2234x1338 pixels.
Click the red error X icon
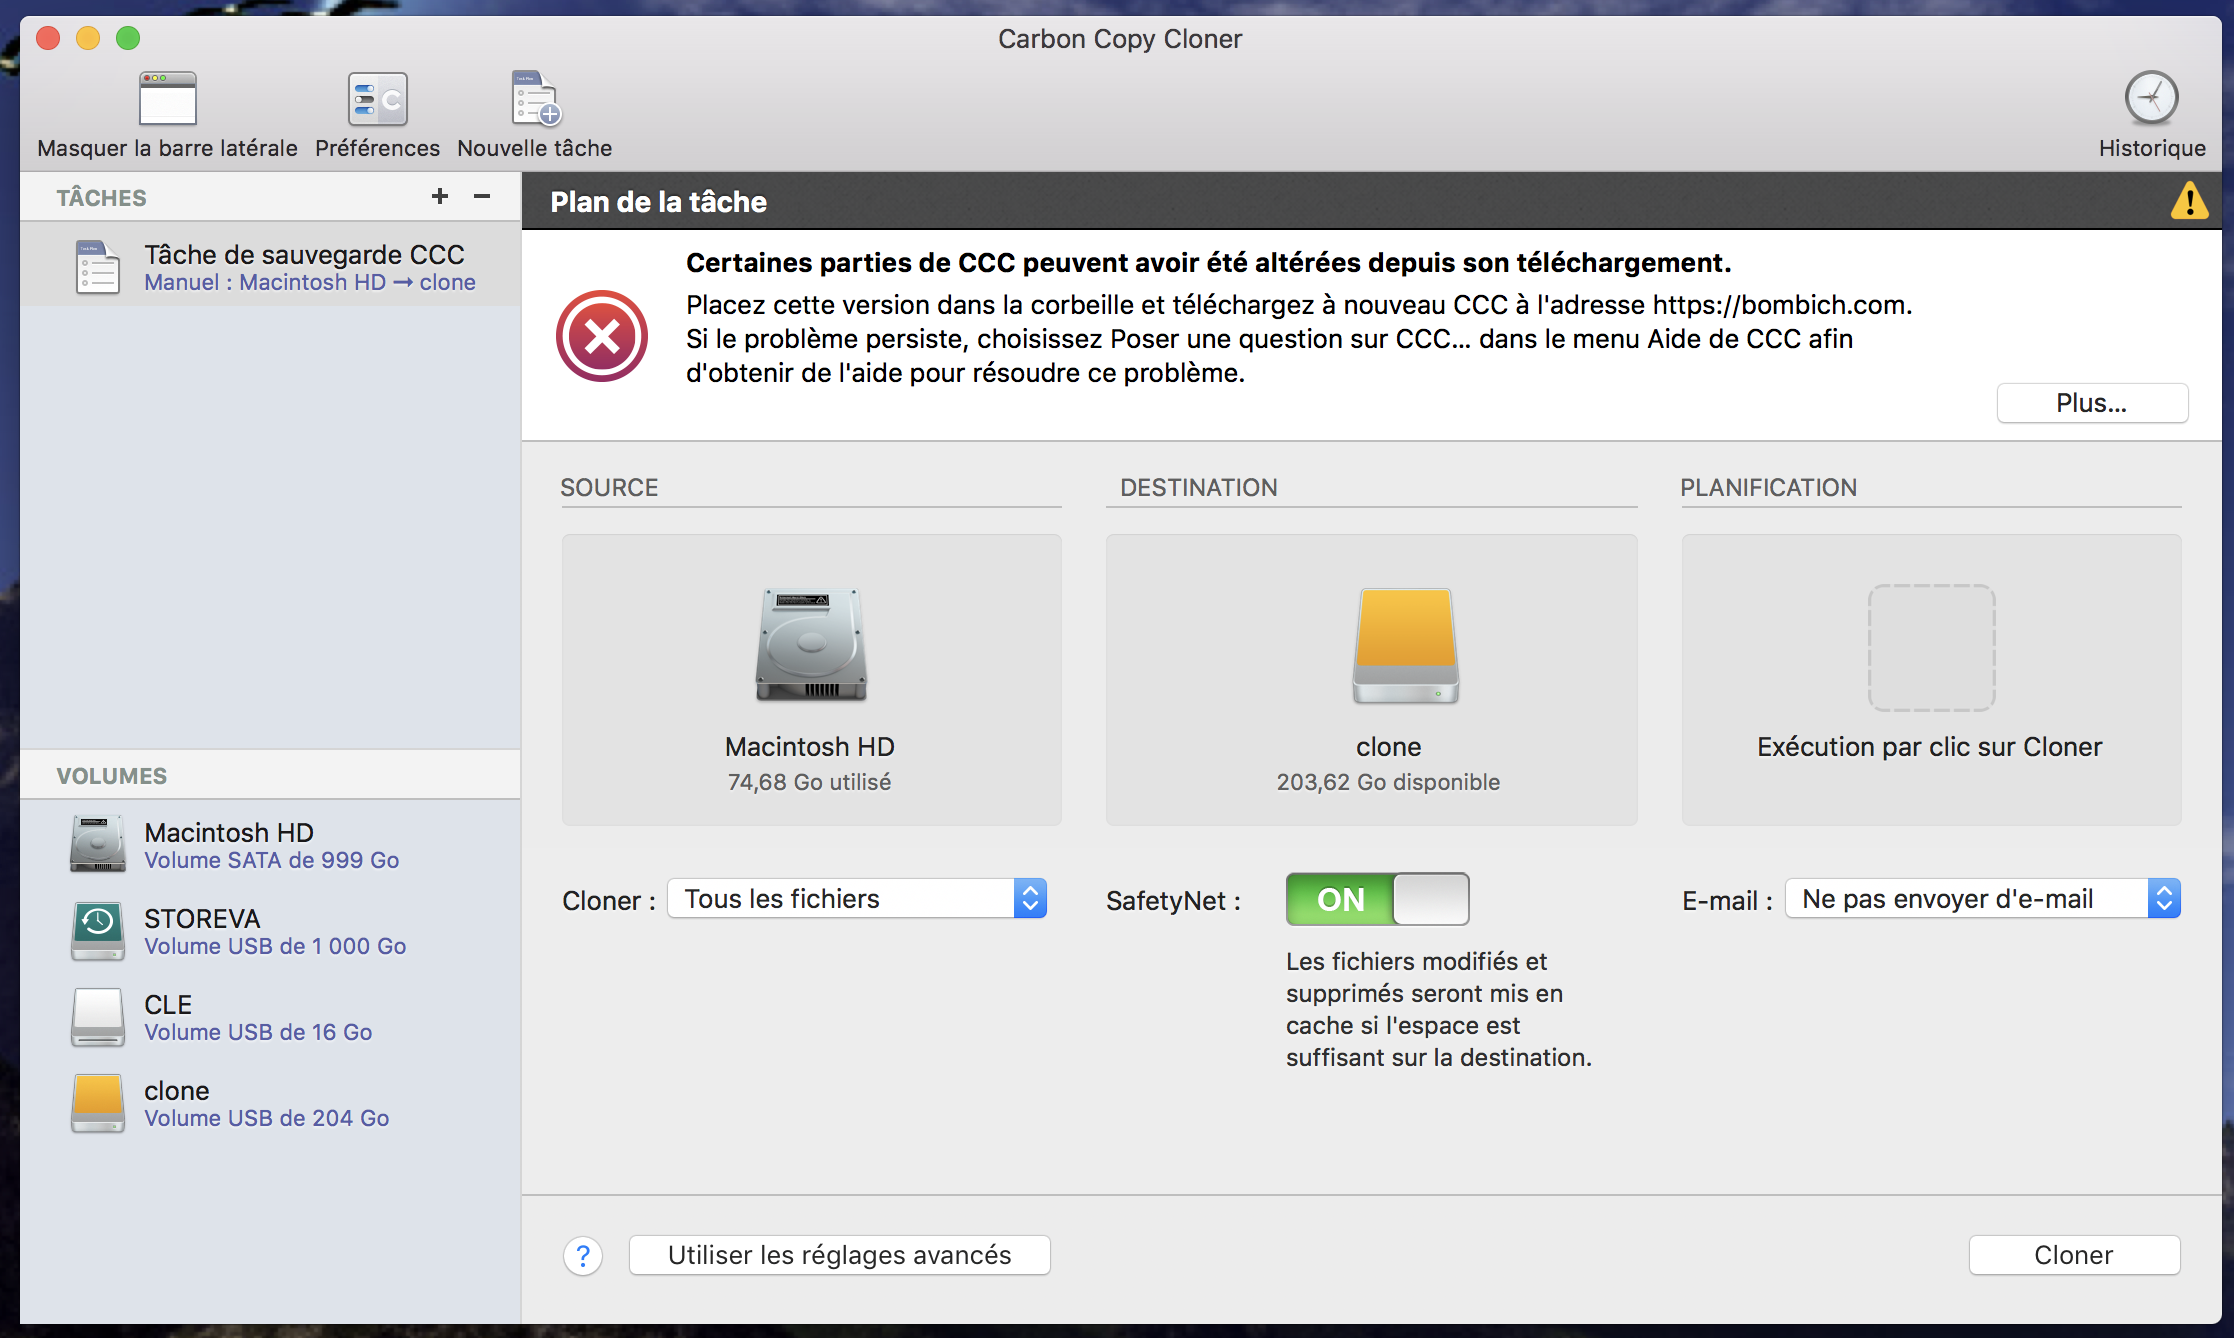click(602, 336)
